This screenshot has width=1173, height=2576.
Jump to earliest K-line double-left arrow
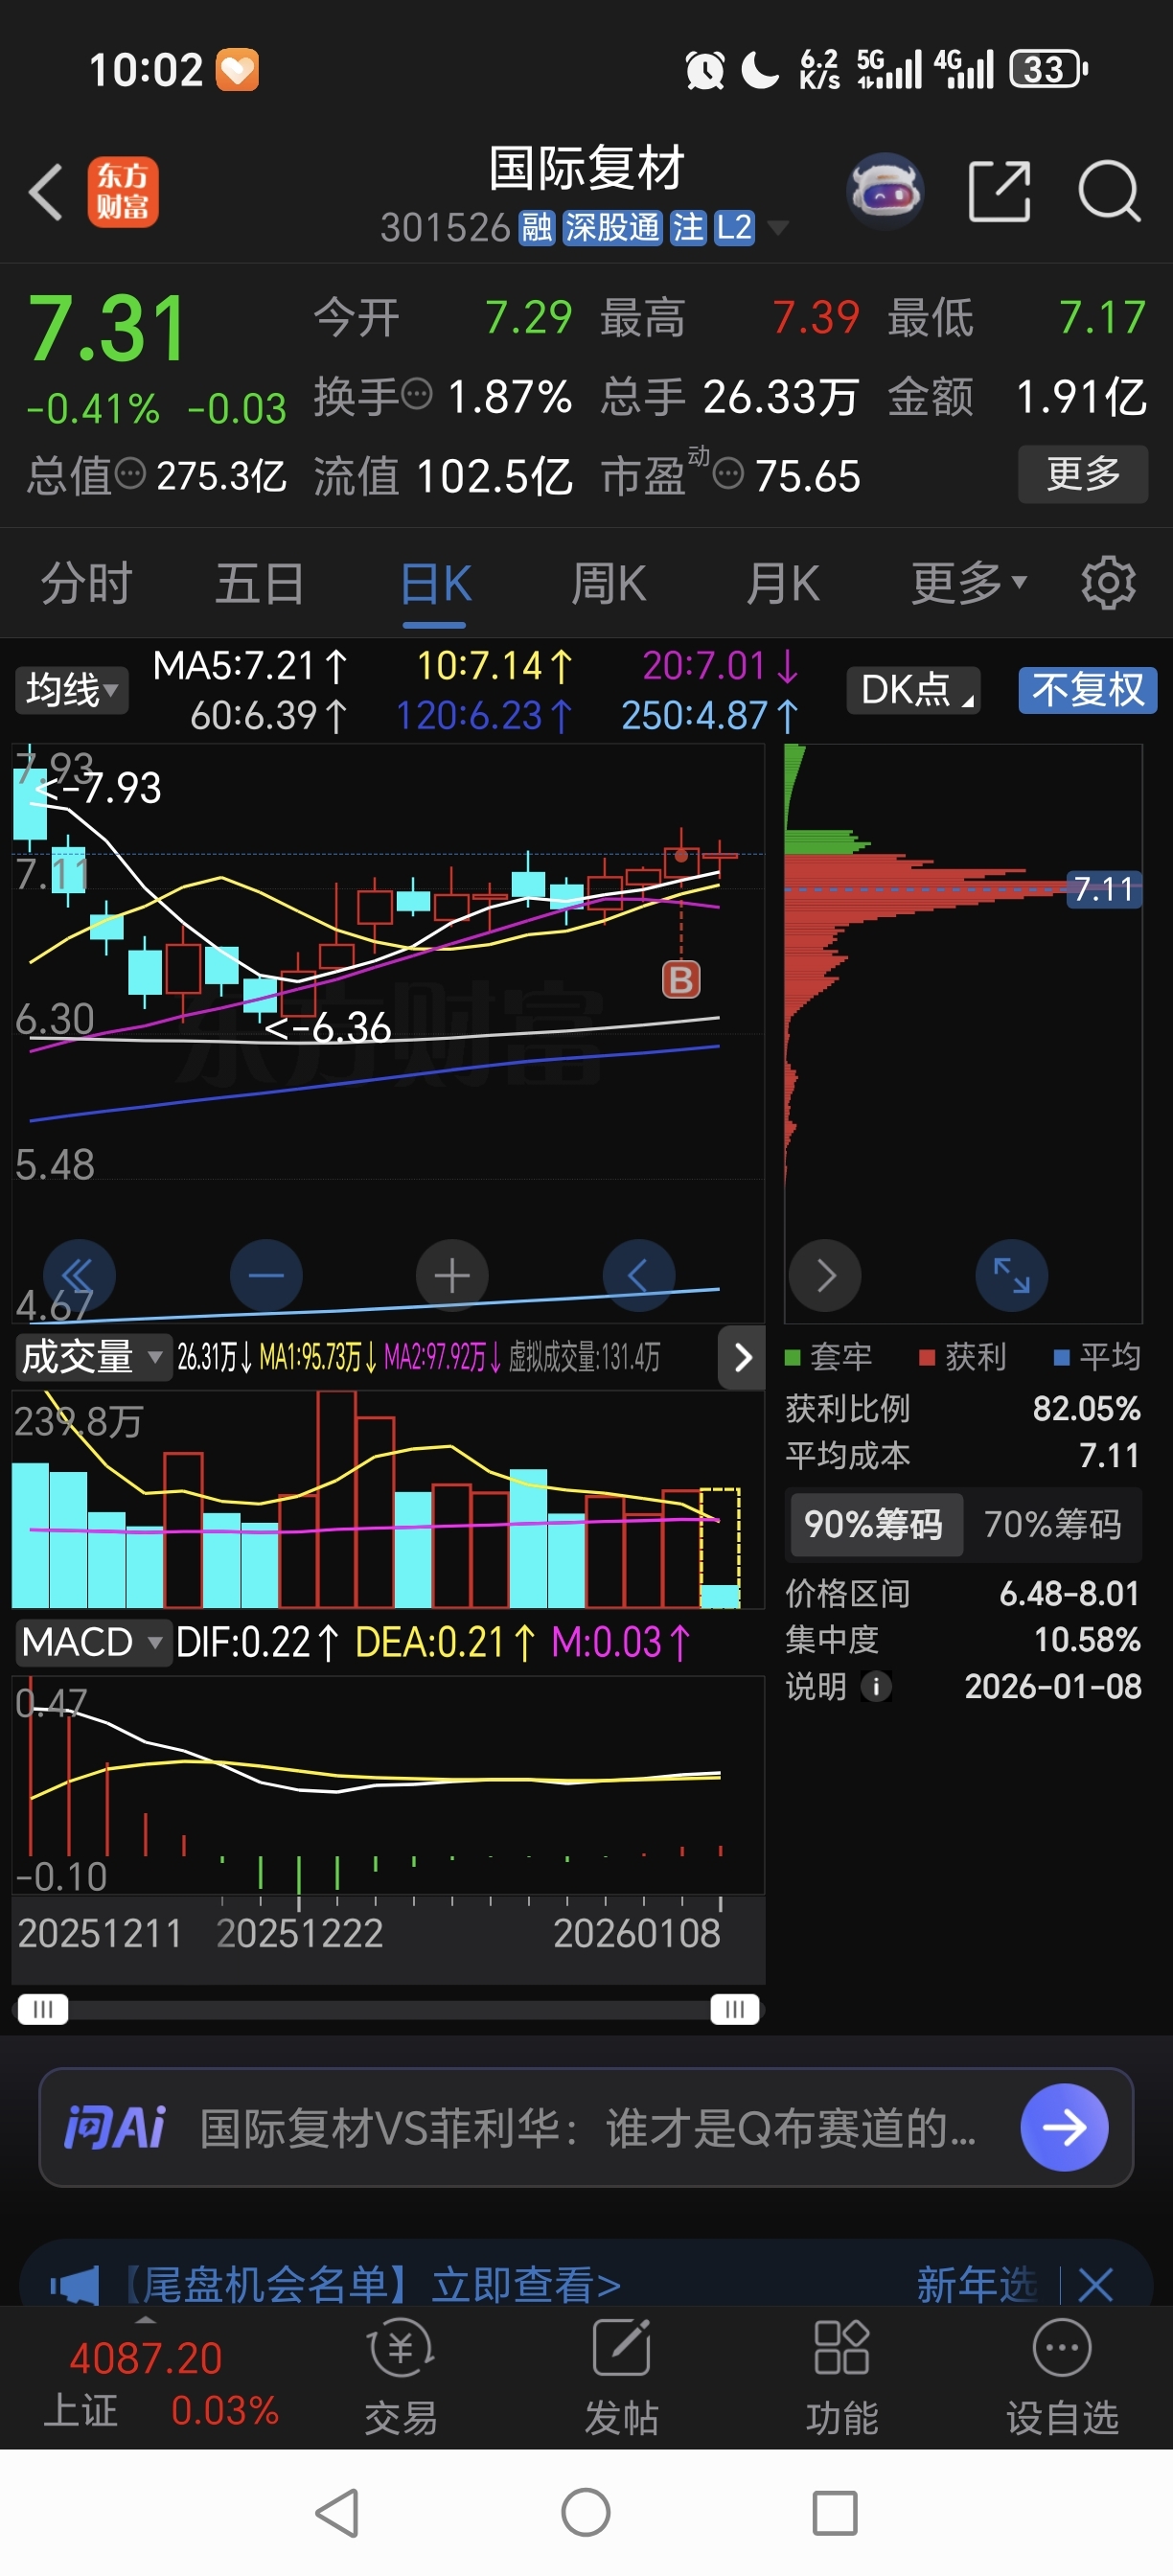(x=78, y=1275)
